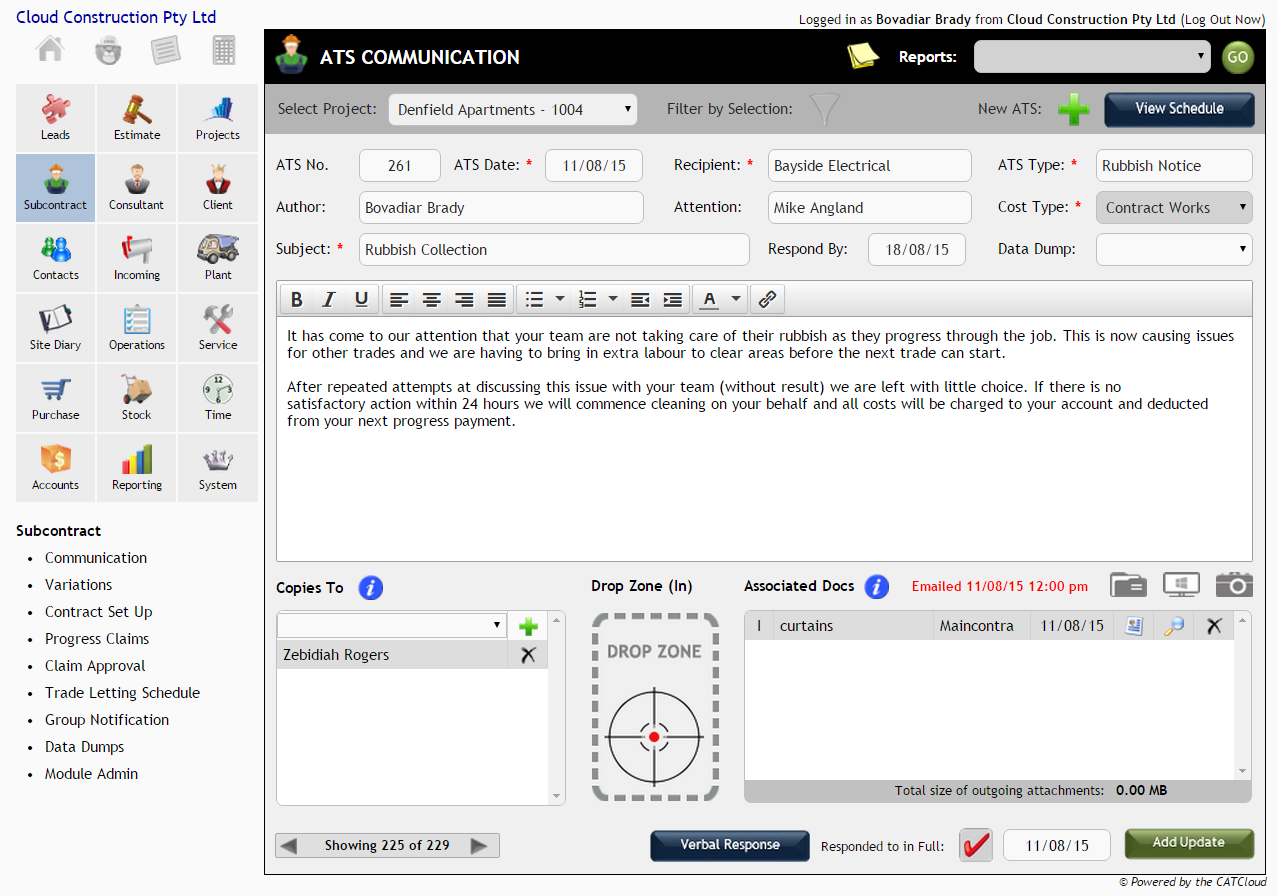Insert a hyperlink in the message editor
Image resolution: width=1278 pixels, height=896 pixels.
(x=767, y=298)
